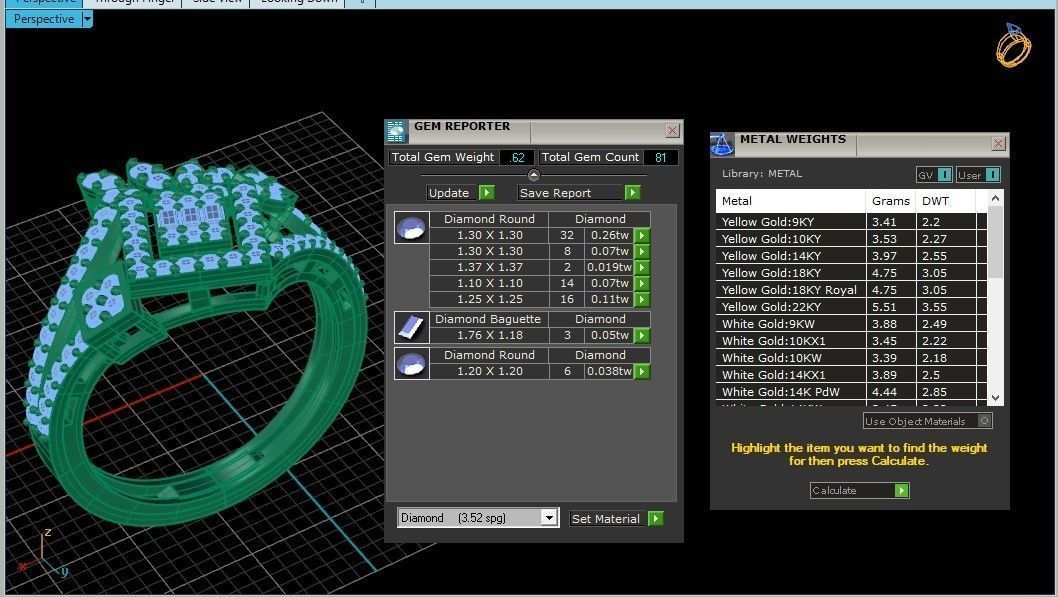Click the Metal column header

(x=791, y=201)
